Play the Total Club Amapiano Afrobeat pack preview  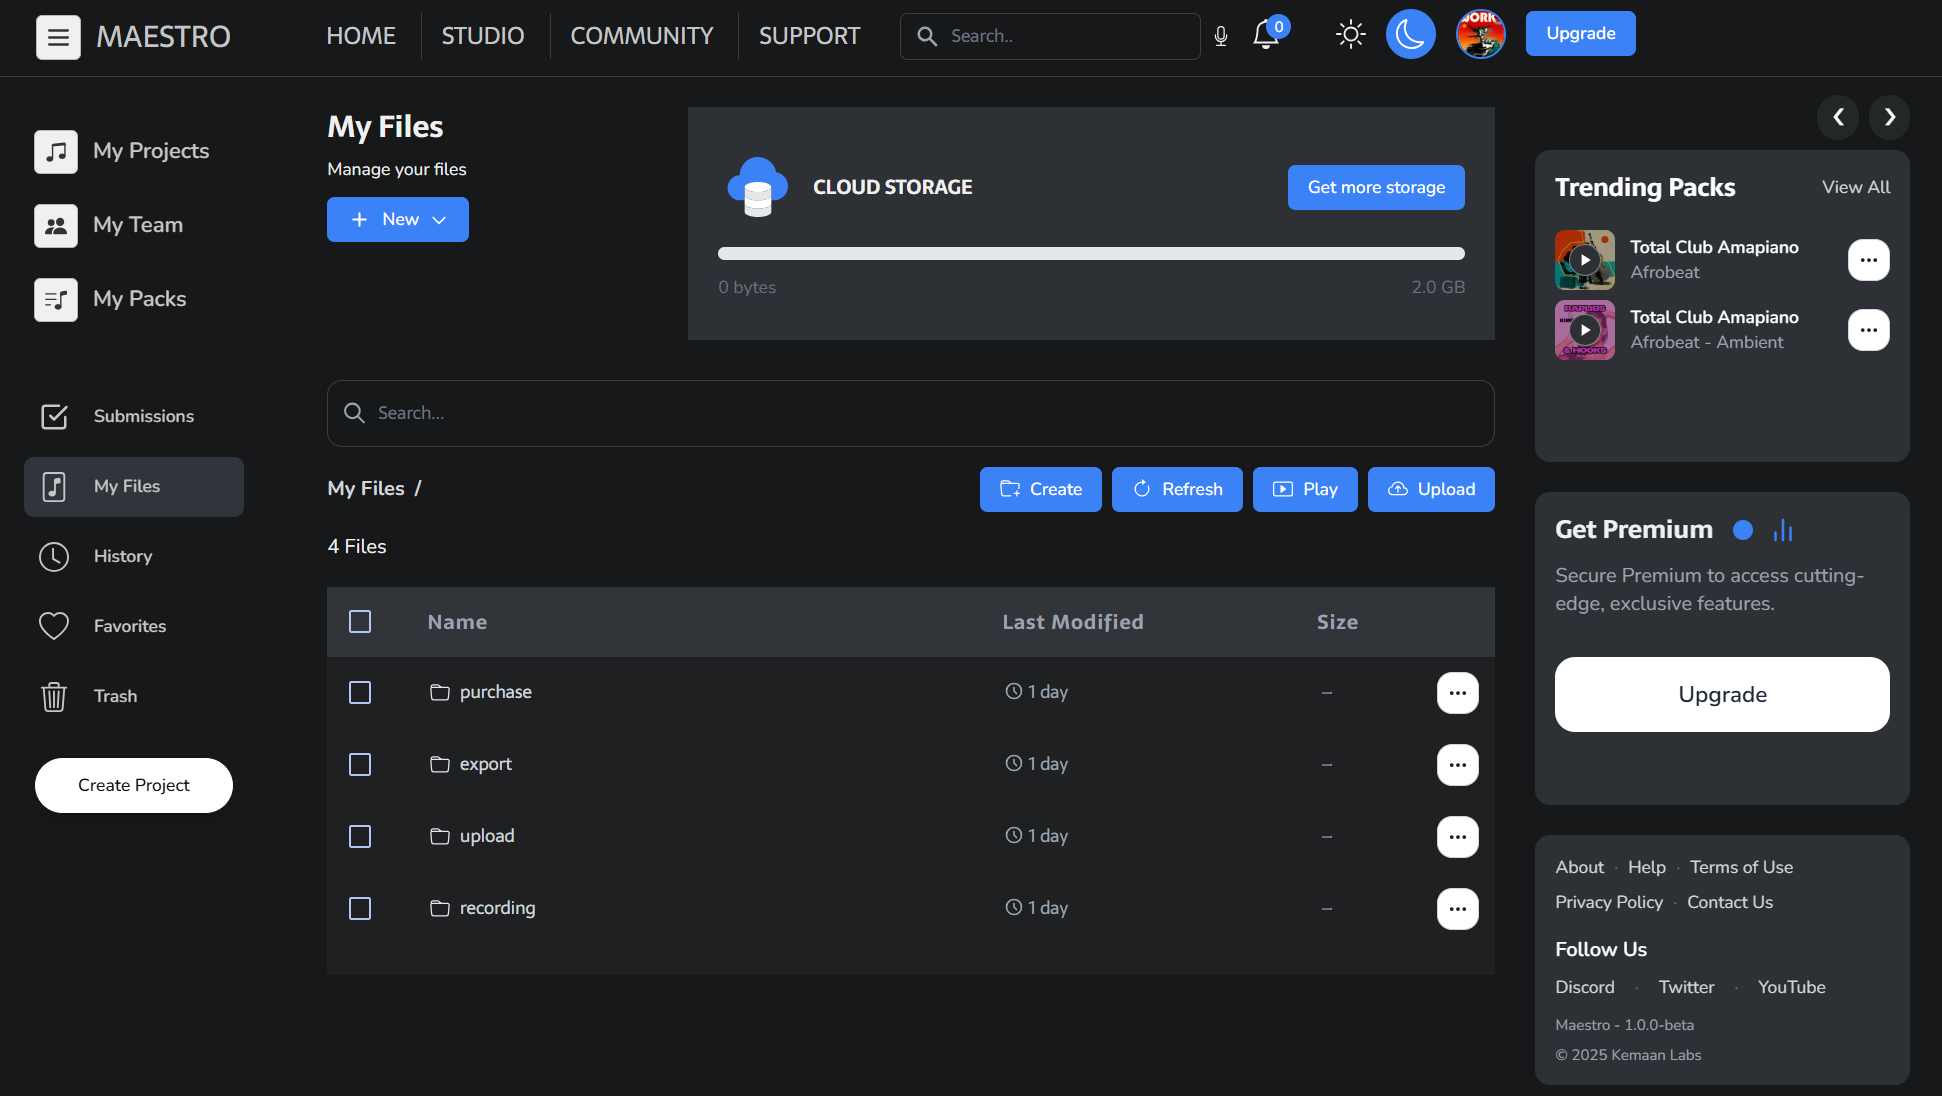click(x=1585, y=259)
